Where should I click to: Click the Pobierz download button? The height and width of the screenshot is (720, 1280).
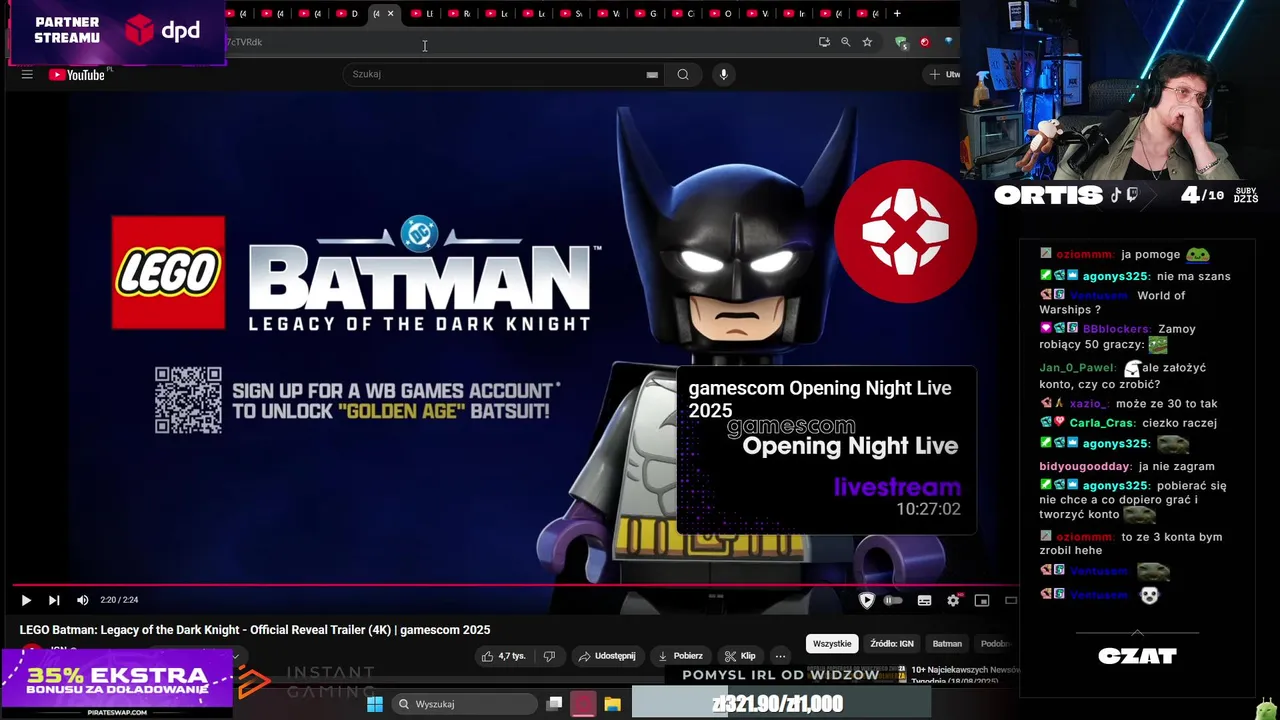coord(680,656)
